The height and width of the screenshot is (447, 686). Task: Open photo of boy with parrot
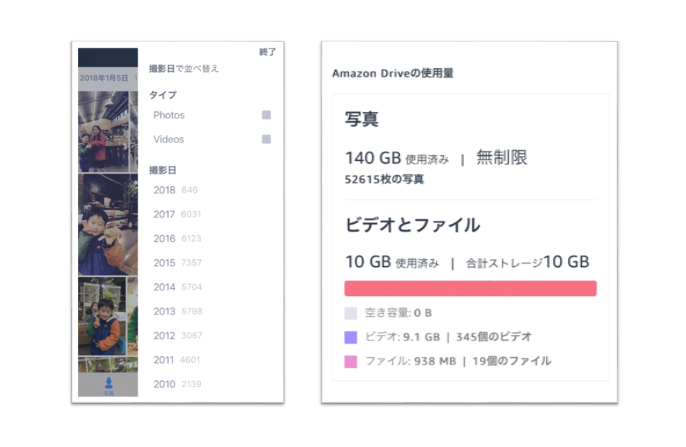(x=102, y=316)
